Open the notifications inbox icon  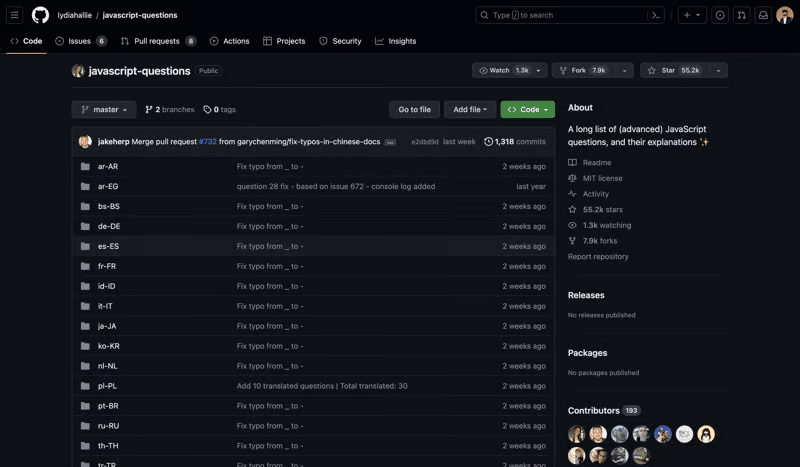tap(763, 15)
